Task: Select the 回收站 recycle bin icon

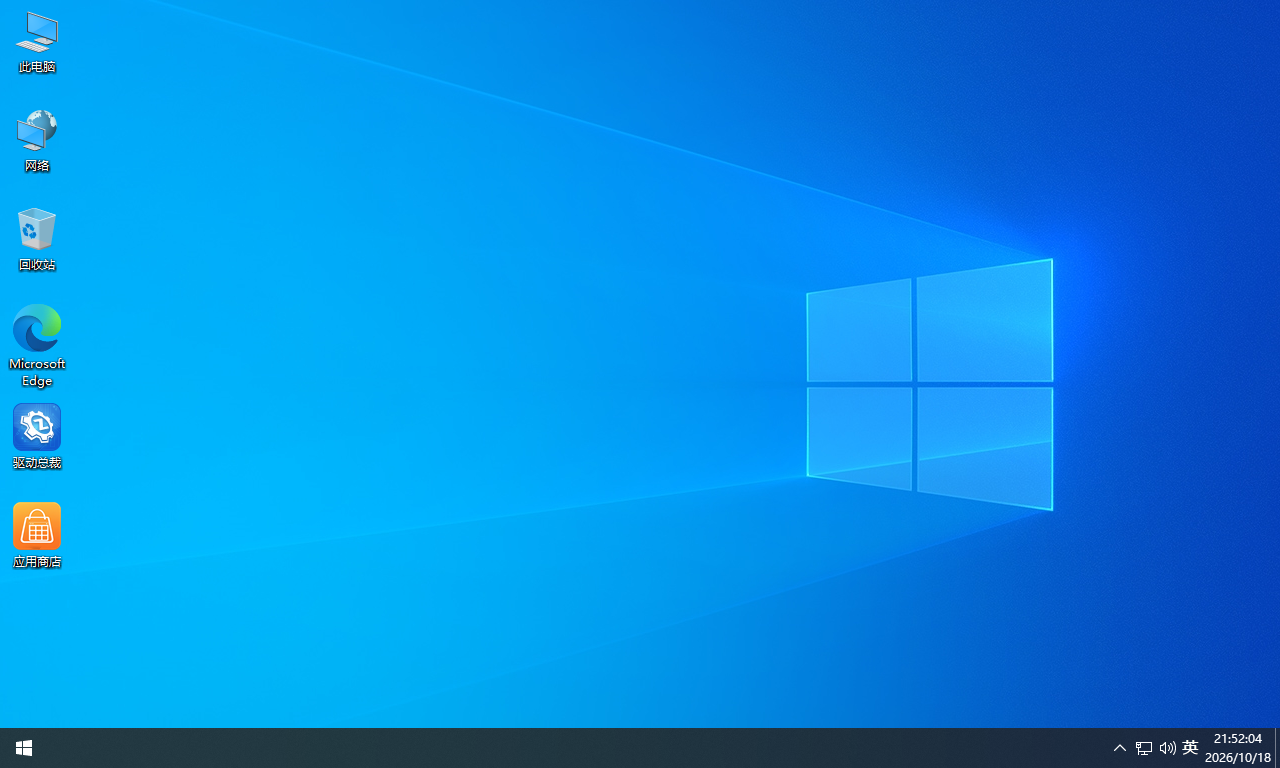Action: (x=37, y=240)
